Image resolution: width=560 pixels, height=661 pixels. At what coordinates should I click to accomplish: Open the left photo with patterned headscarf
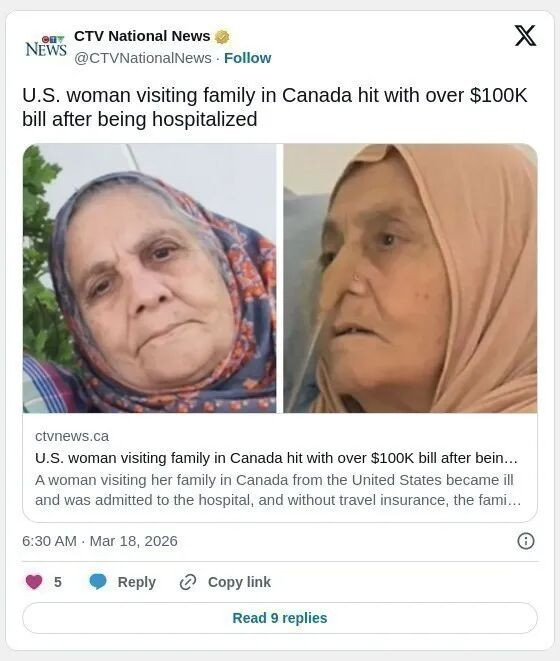click(x=150, y=278)
